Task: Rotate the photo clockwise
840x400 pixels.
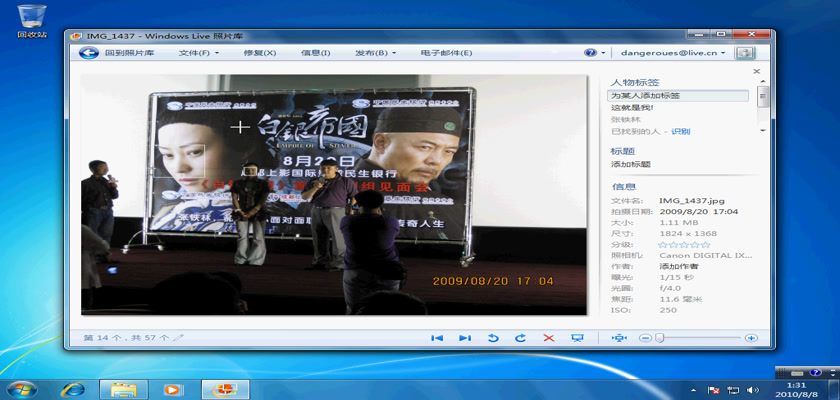Action: coord(520,338)
